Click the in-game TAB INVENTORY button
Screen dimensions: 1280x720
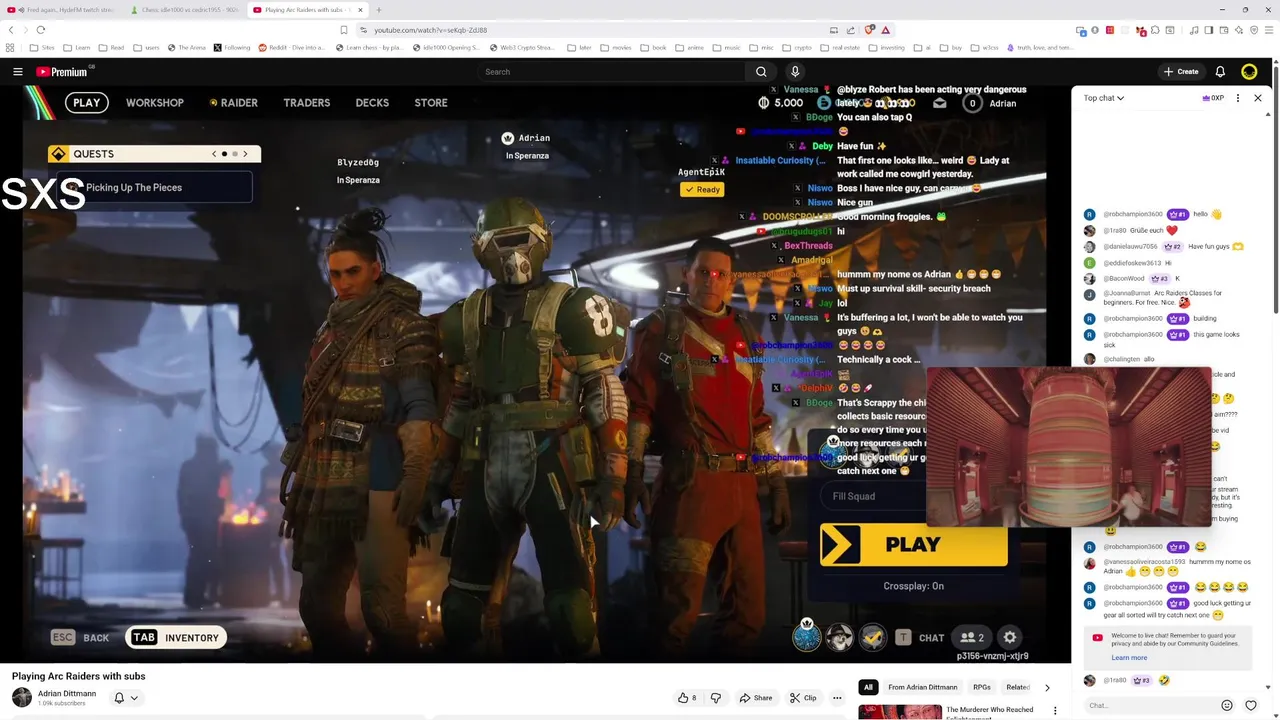pos(175,638)
